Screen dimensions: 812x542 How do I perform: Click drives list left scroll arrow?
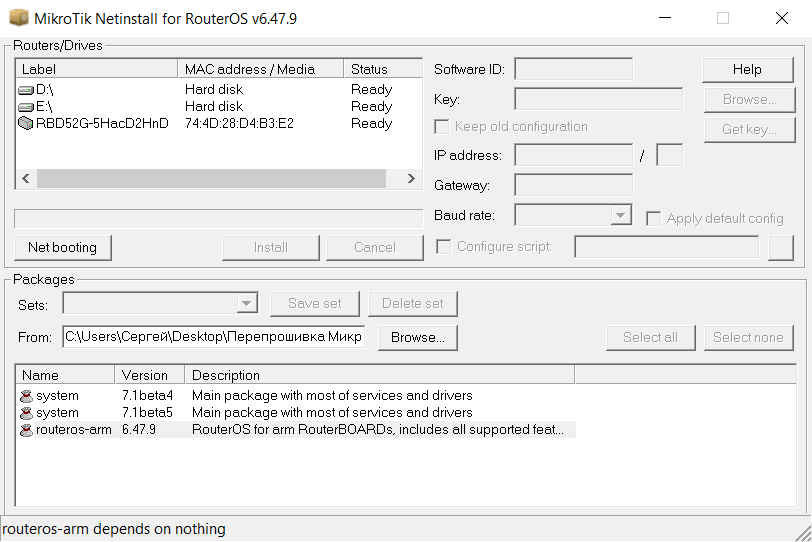[26, 179]
